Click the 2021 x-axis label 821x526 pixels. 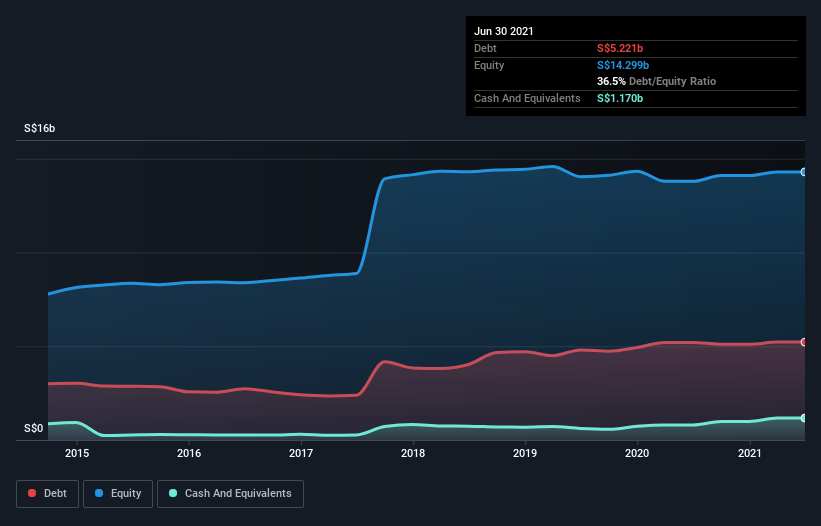click(x=749, y=453)
